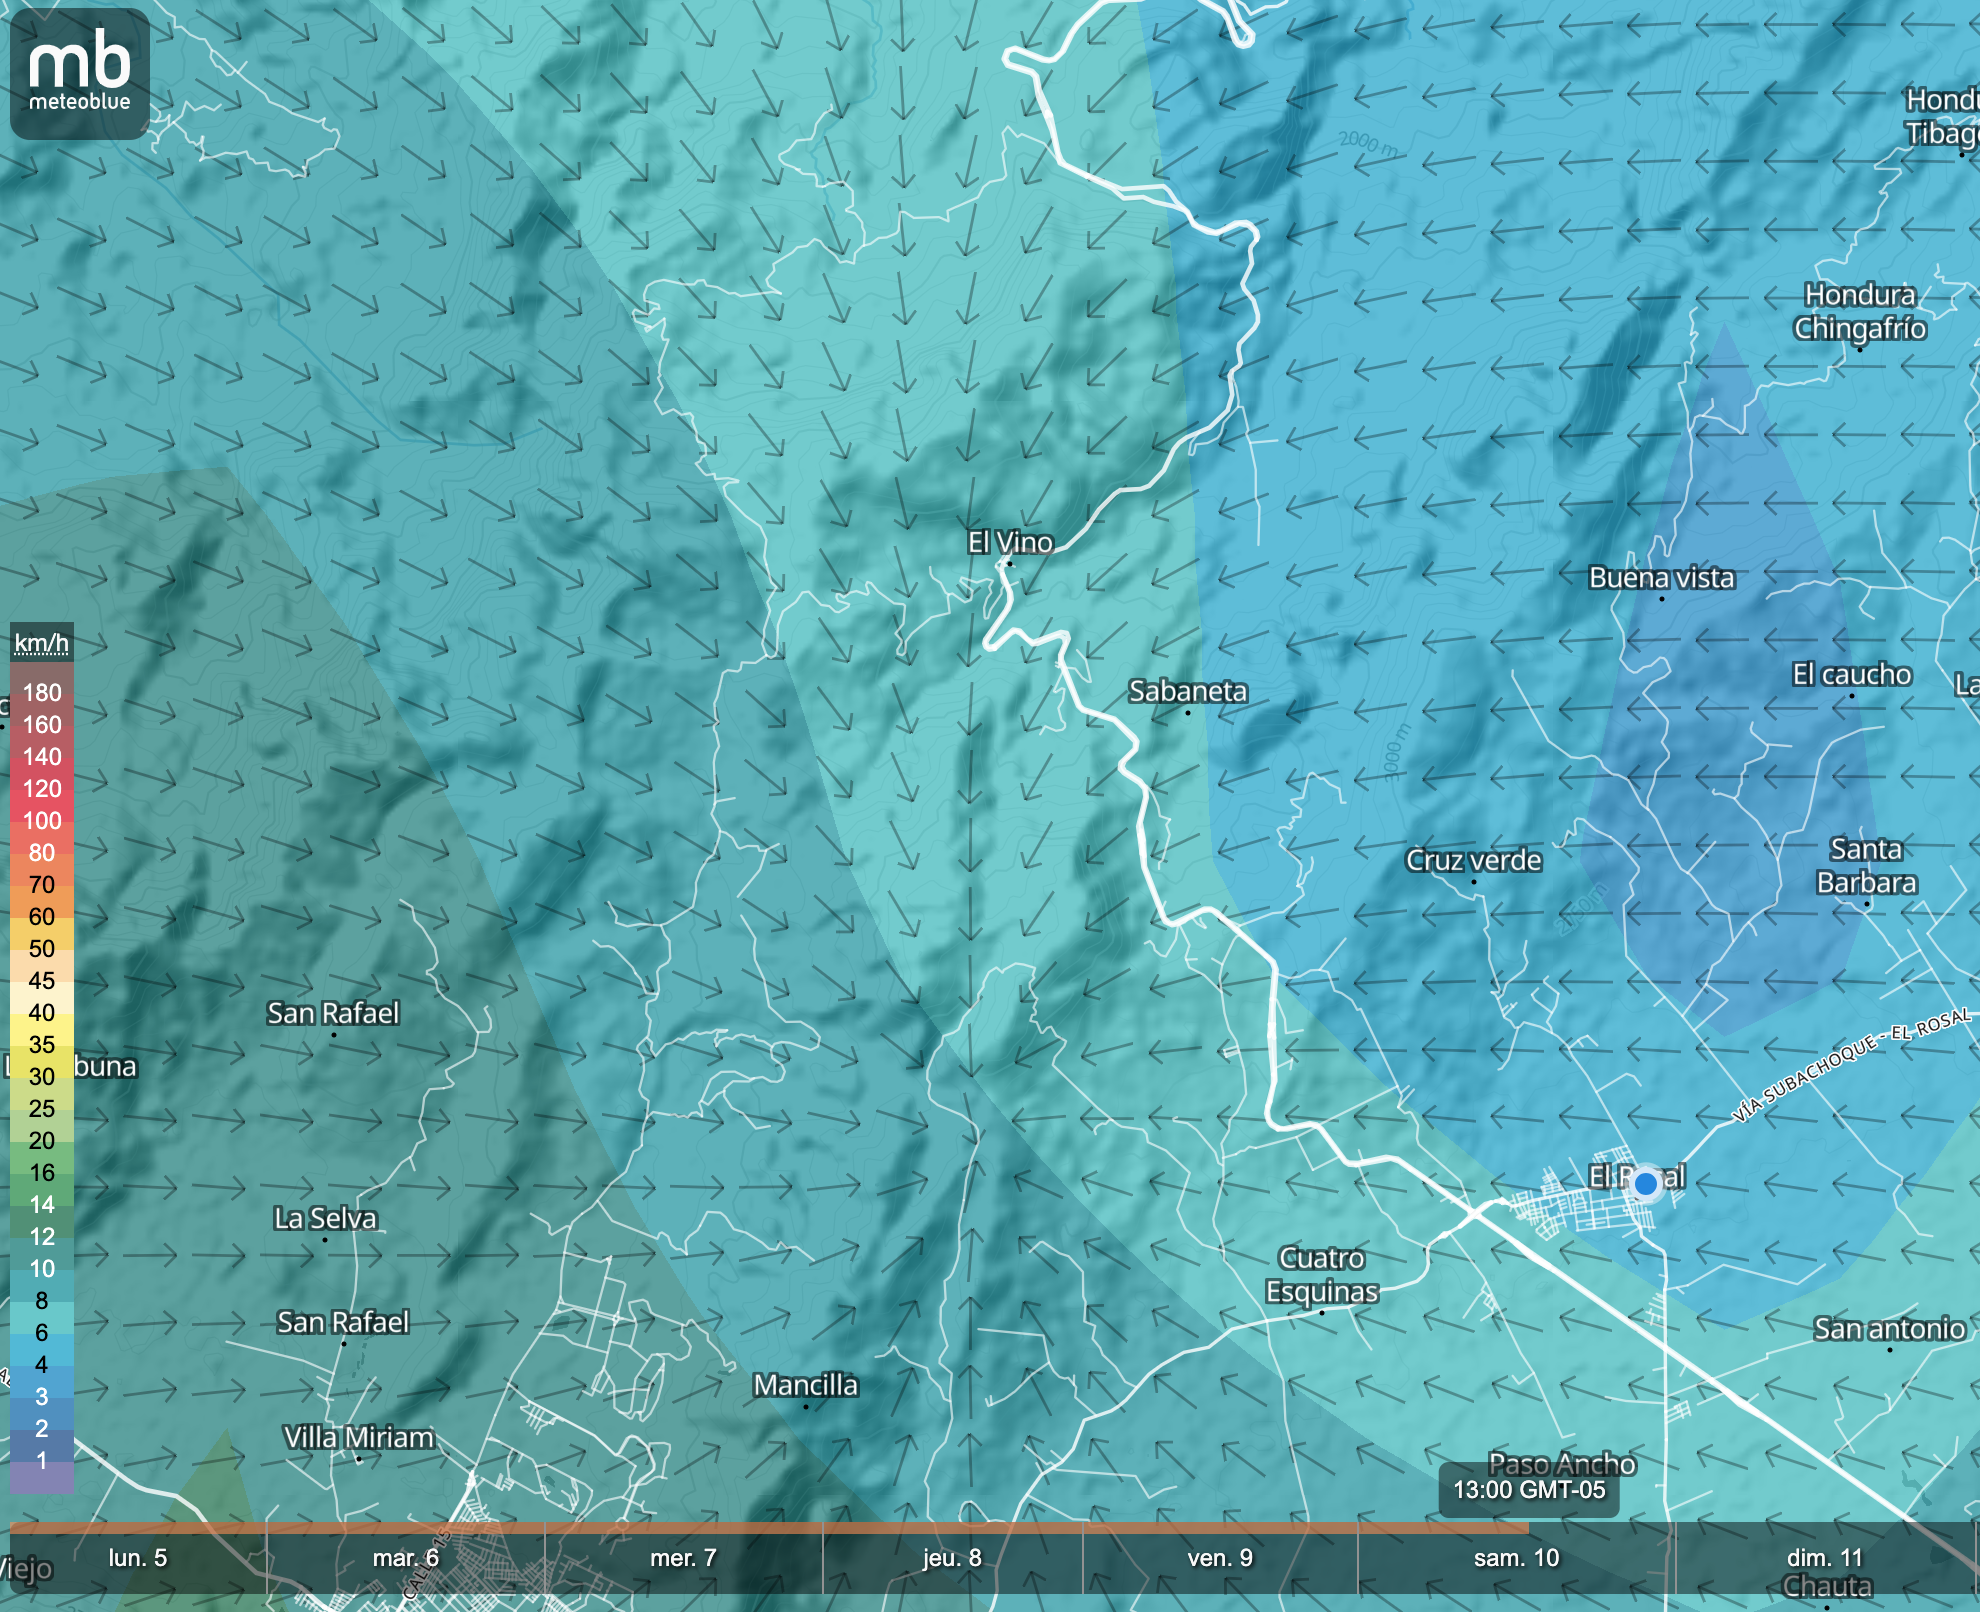
Task: Select lun. 5 on the timeline
Action: pos(138,1558)
